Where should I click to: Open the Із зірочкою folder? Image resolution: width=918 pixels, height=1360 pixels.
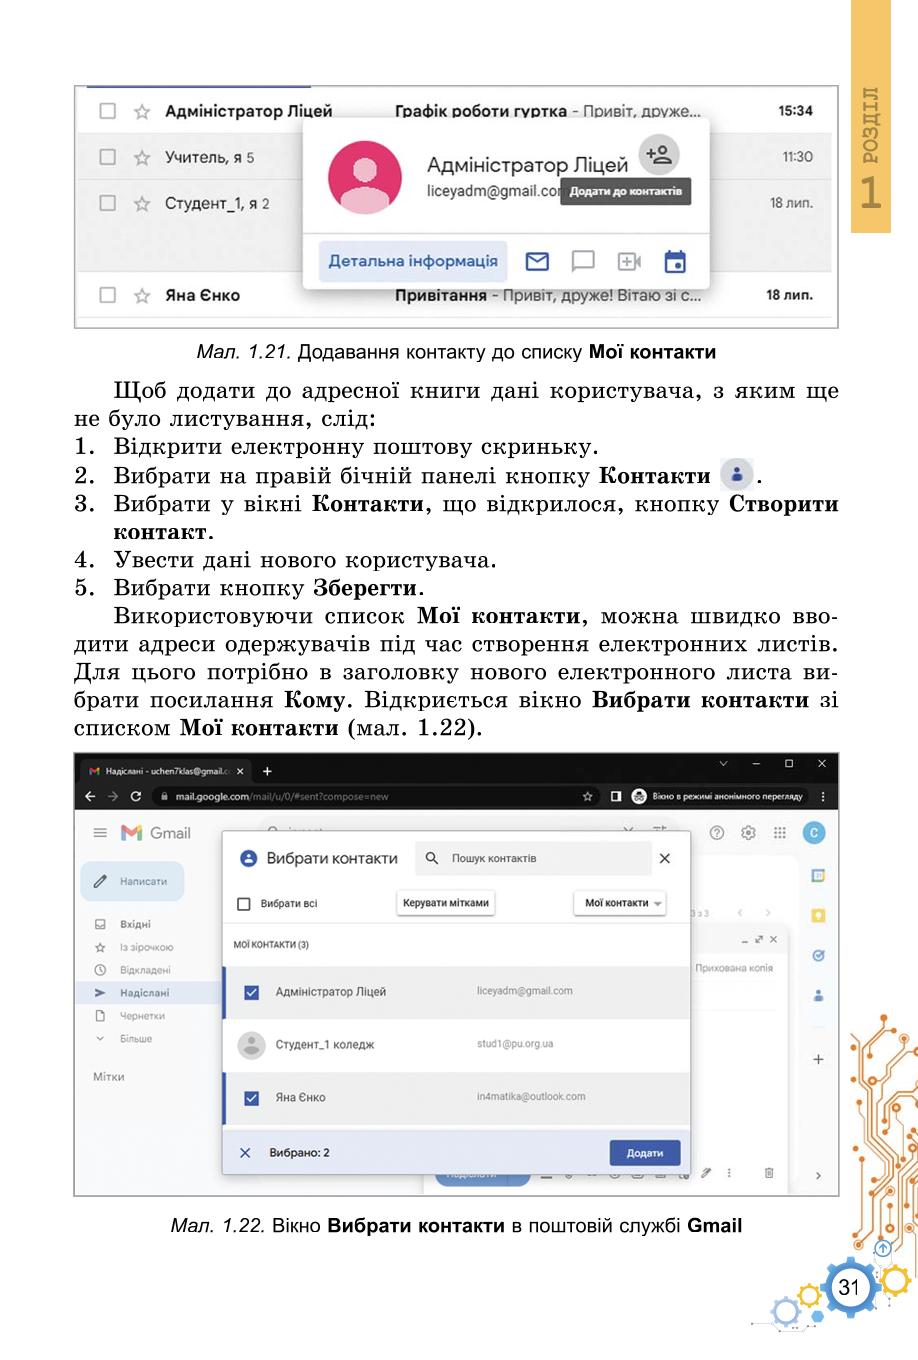pos(146,947)
